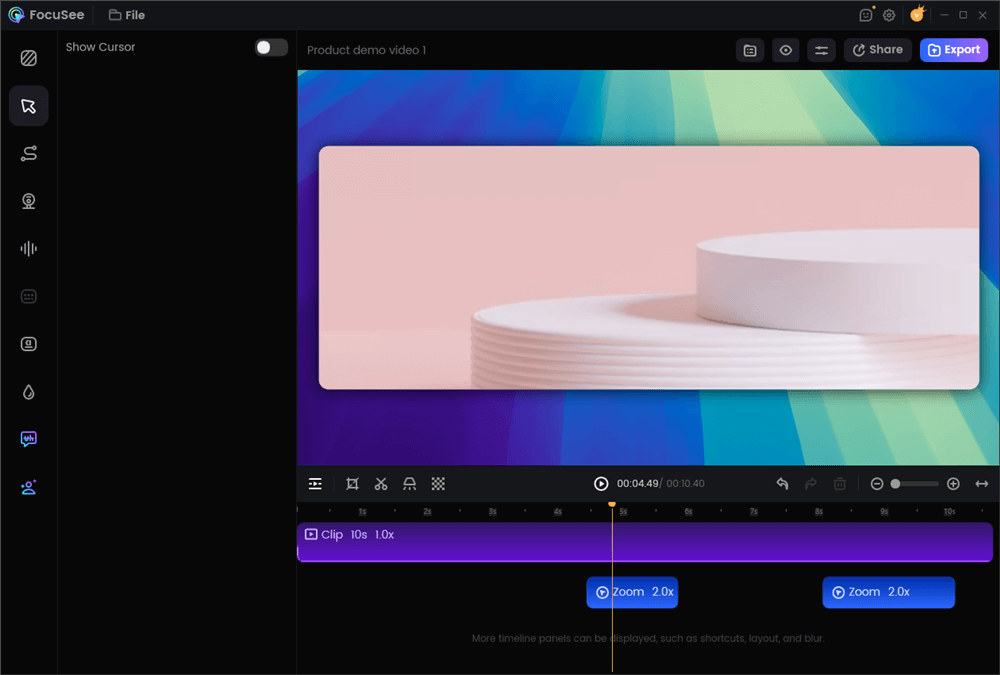Expand the timeline panels options menu
The image size is (1000, 675).
click(315, 484)
